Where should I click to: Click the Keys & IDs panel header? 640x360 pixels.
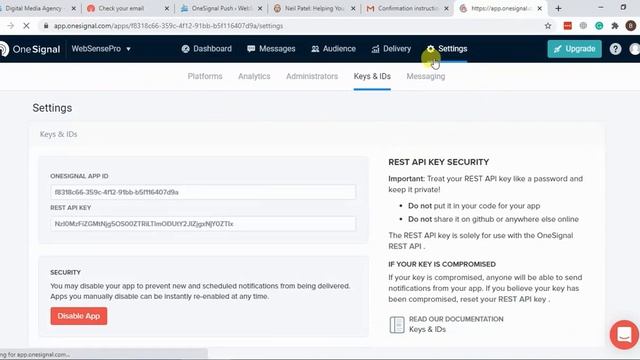pyautogui.click(x=58, y=134)
